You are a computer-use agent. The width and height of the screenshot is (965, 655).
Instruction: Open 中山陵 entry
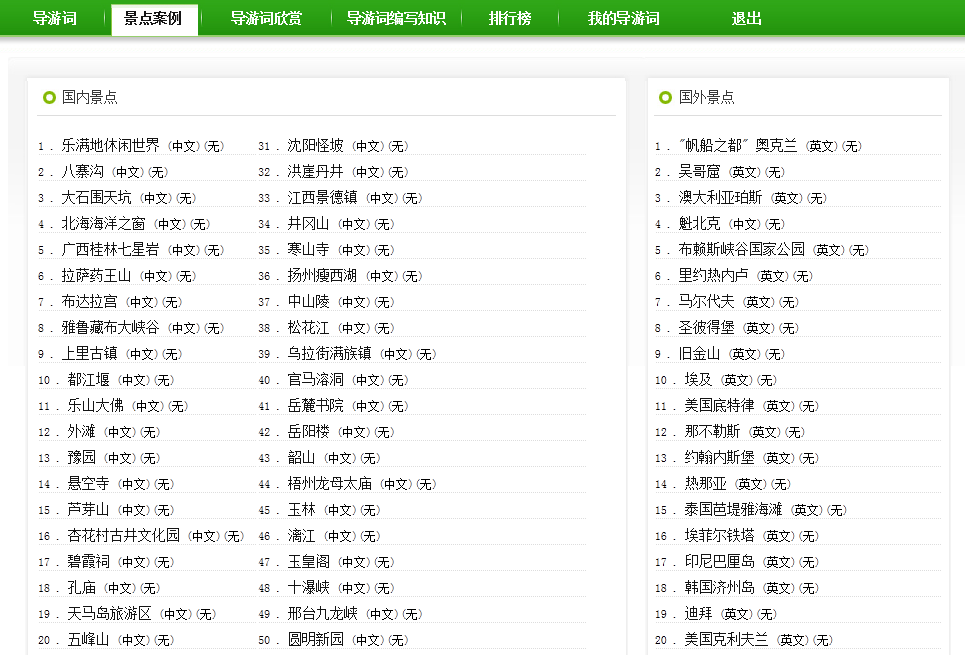point(308,302)
